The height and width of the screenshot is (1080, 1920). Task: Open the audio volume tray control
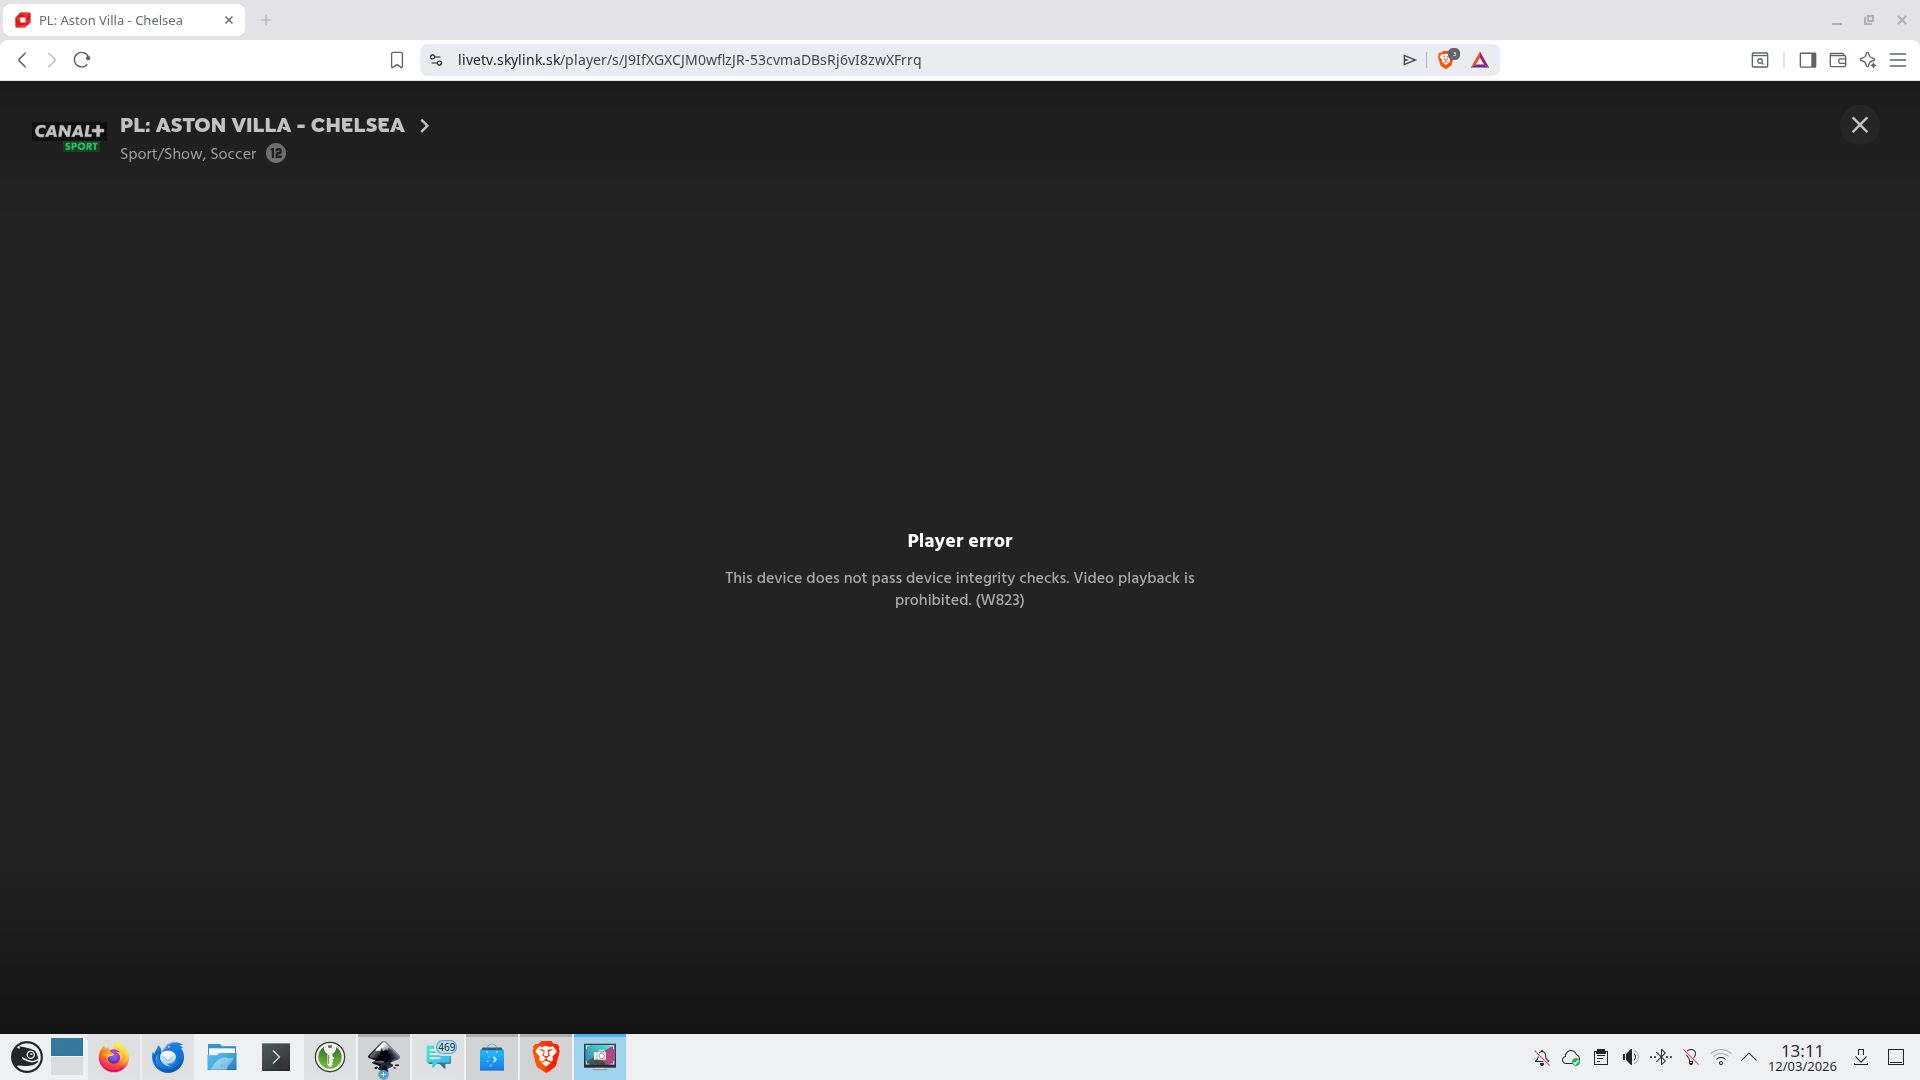(1630, 1057)
